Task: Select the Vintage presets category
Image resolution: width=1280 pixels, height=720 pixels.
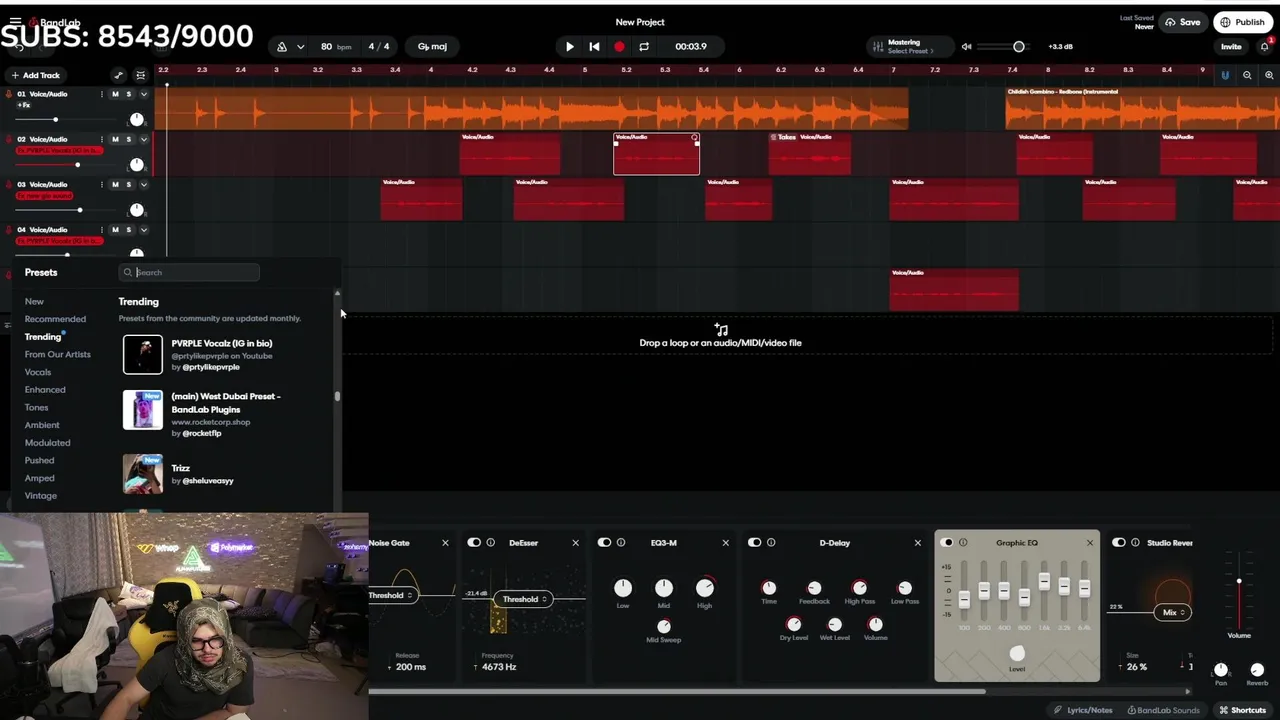Action: click(41, 496)
